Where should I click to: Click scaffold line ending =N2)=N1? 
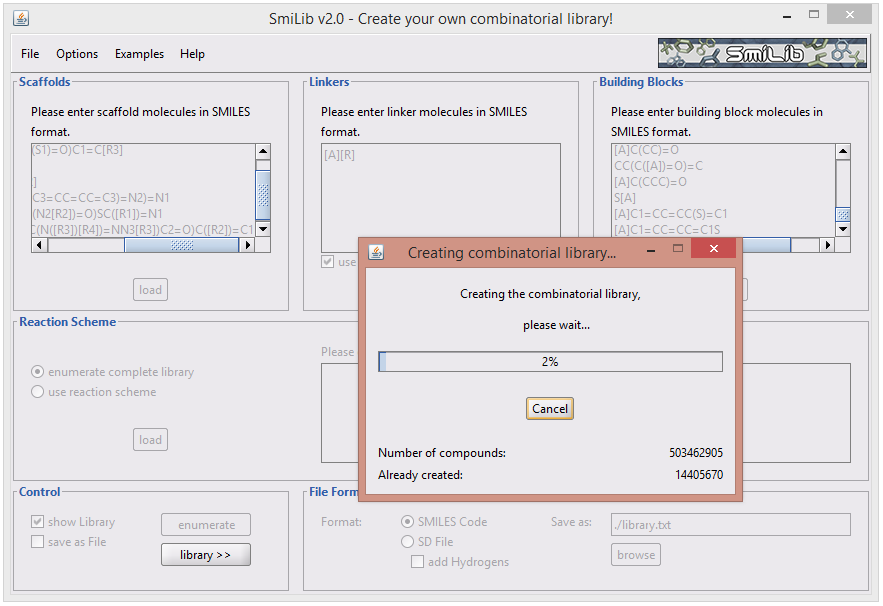point(101,198)
